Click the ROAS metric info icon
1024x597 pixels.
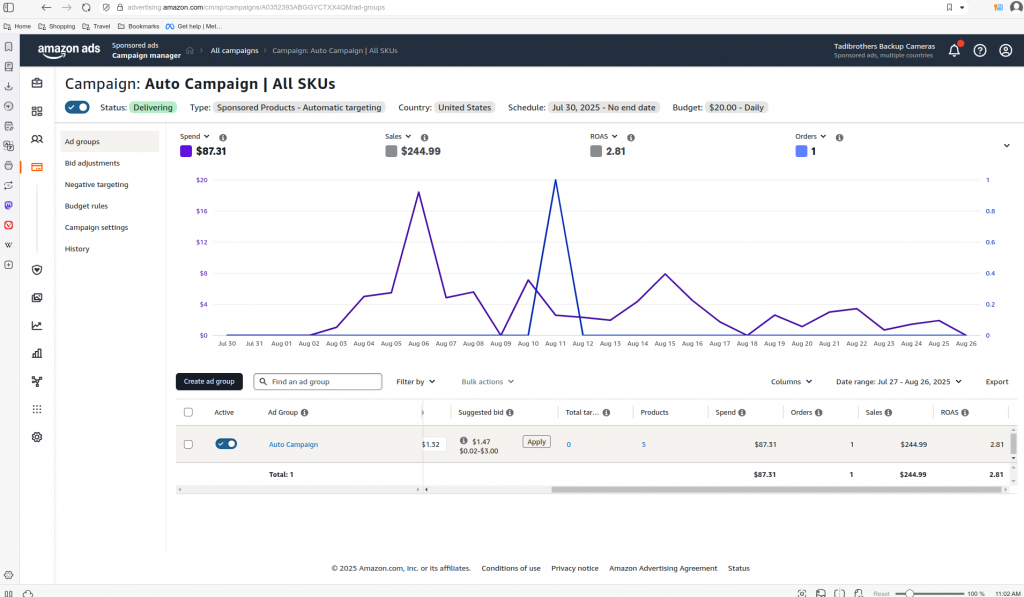tap(631, 137)
